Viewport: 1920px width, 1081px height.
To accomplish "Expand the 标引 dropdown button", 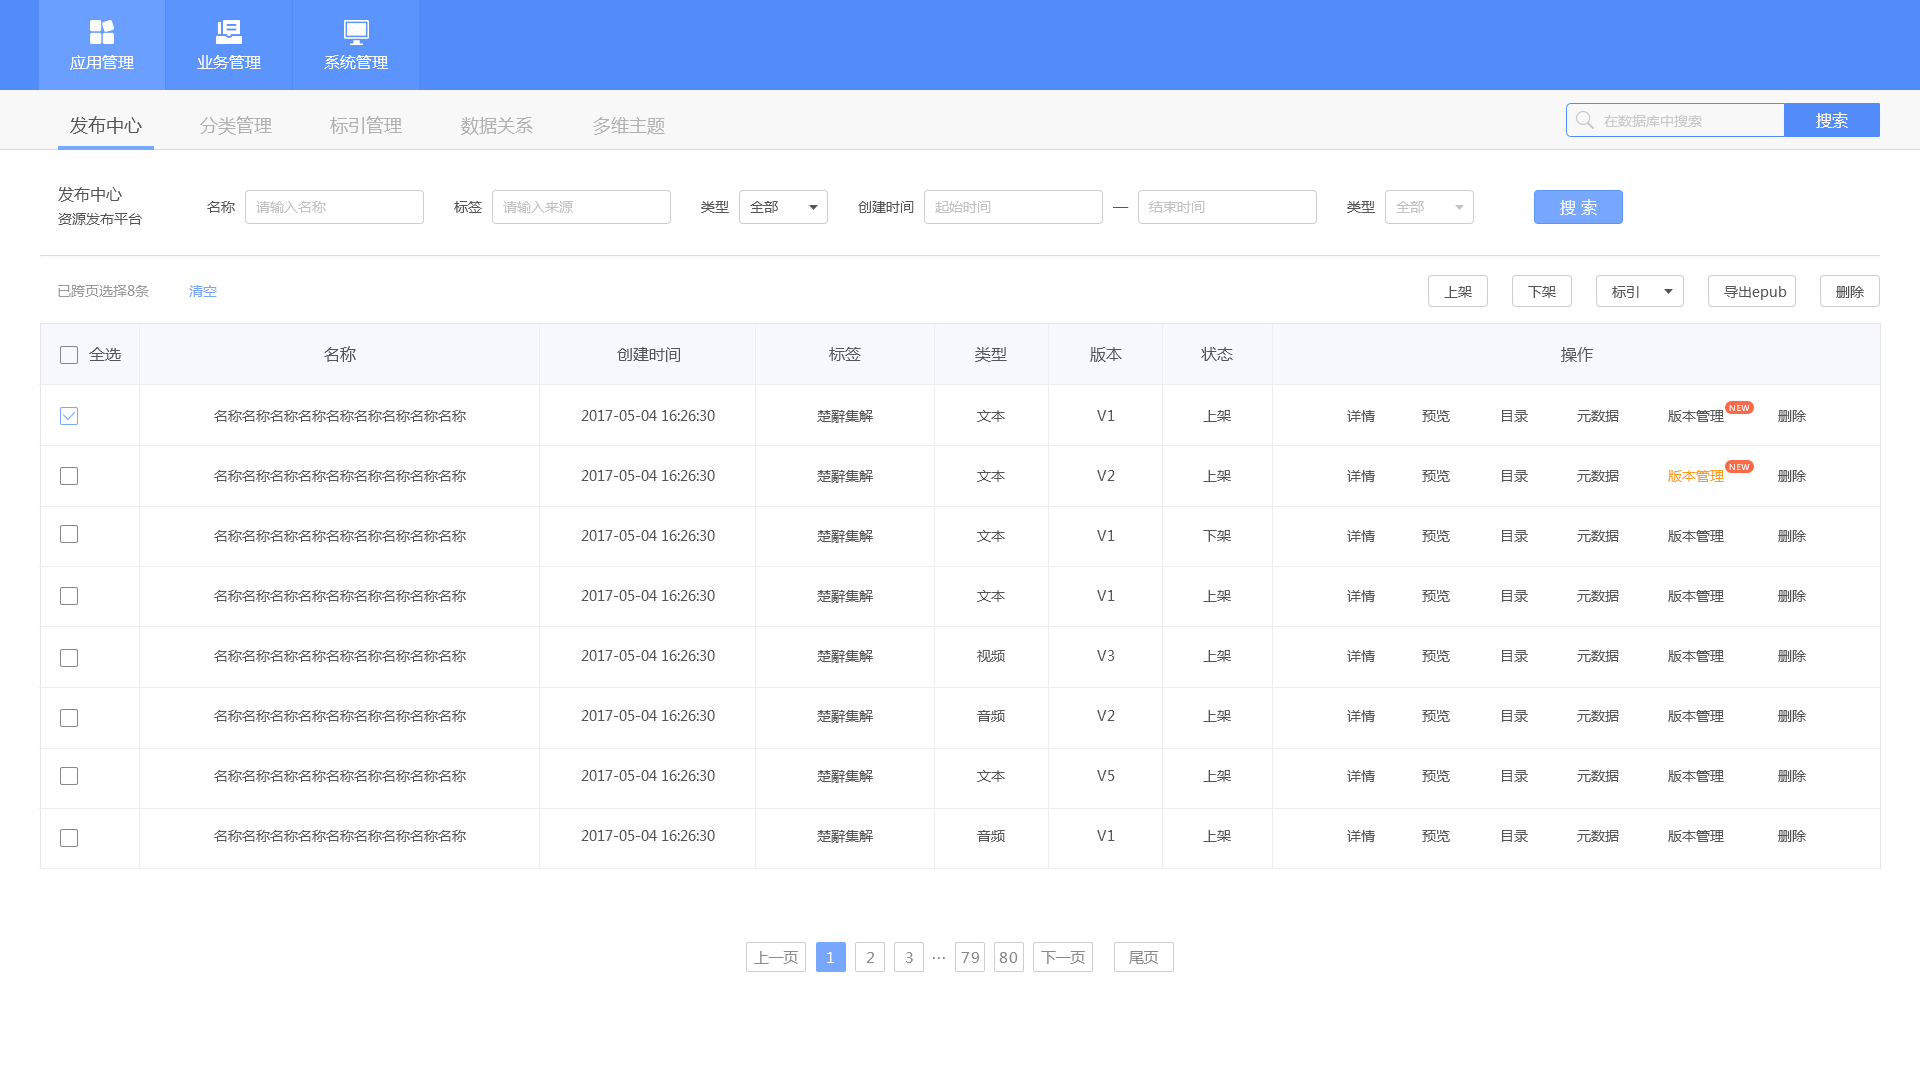I will pyautogui.click(x=1640, y=291).
